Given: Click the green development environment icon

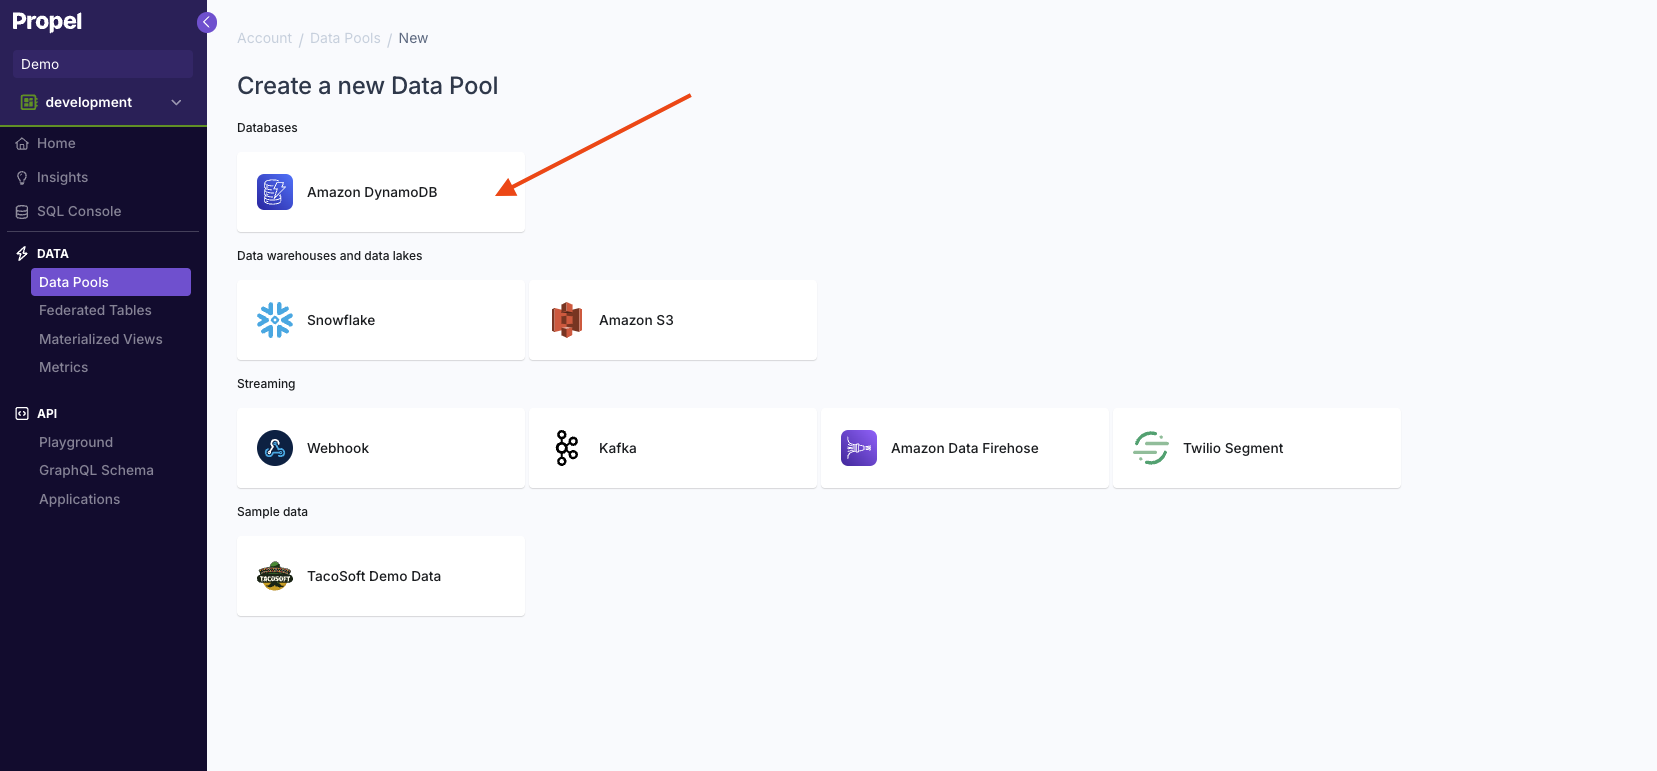Looking at the screenshot, I should click(x=29, y=102).
